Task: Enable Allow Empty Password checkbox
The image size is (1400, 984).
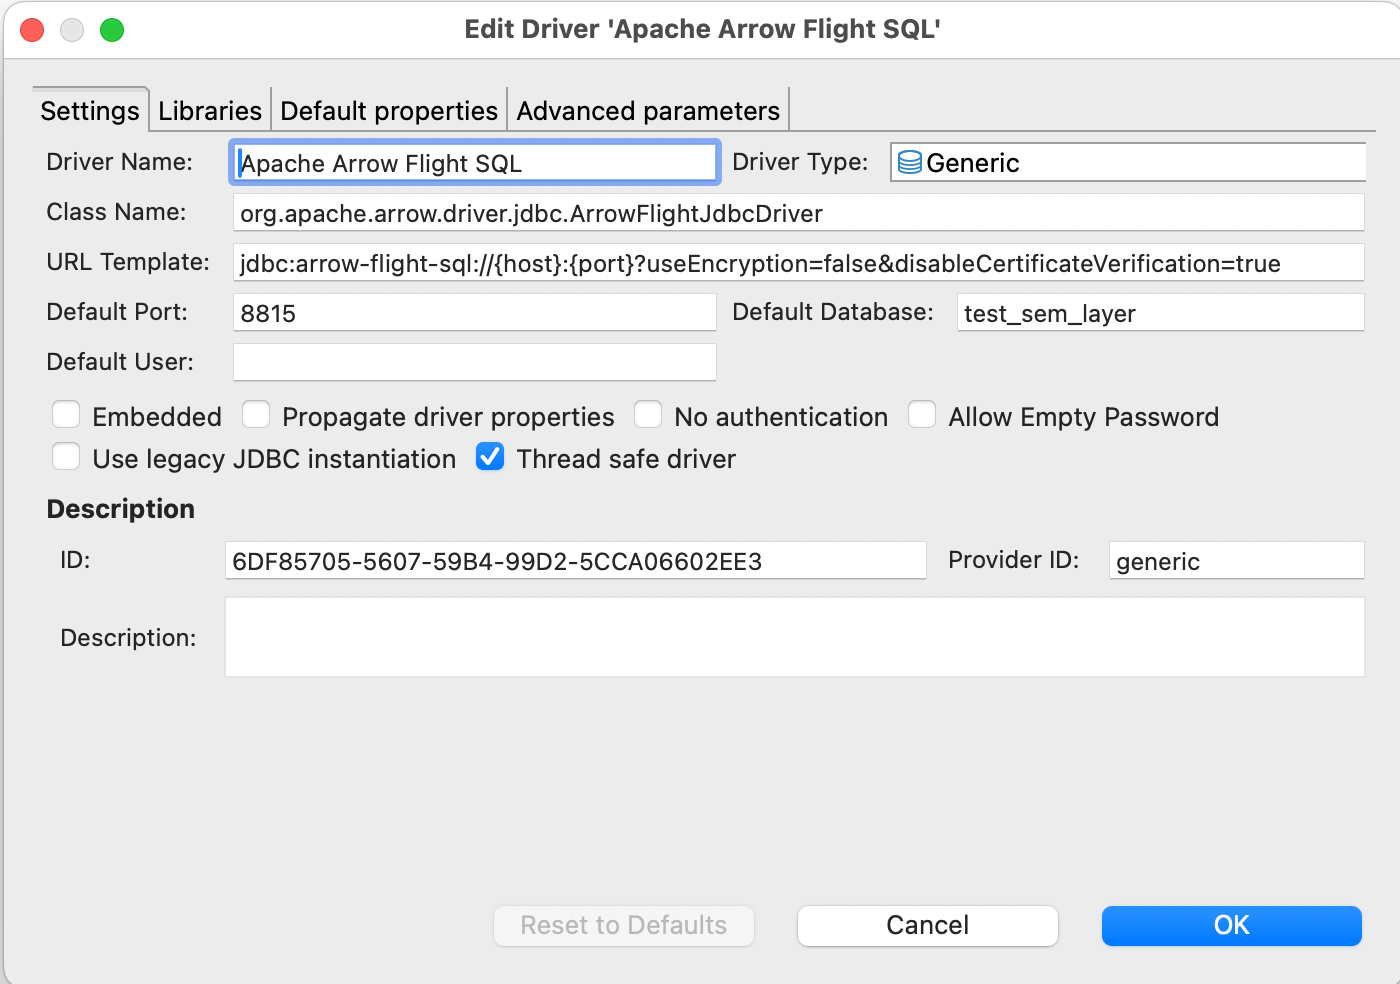Action: click(922, 415)
